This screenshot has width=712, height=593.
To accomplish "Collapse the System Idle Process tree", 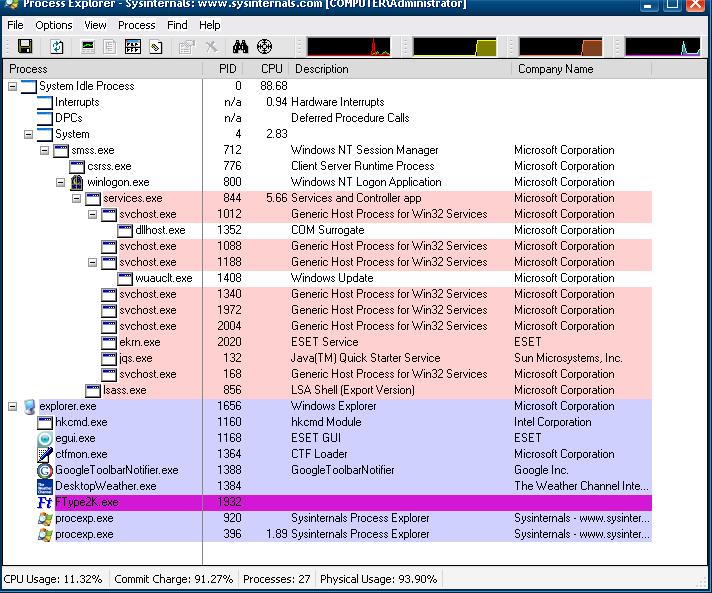I will 13,86.
